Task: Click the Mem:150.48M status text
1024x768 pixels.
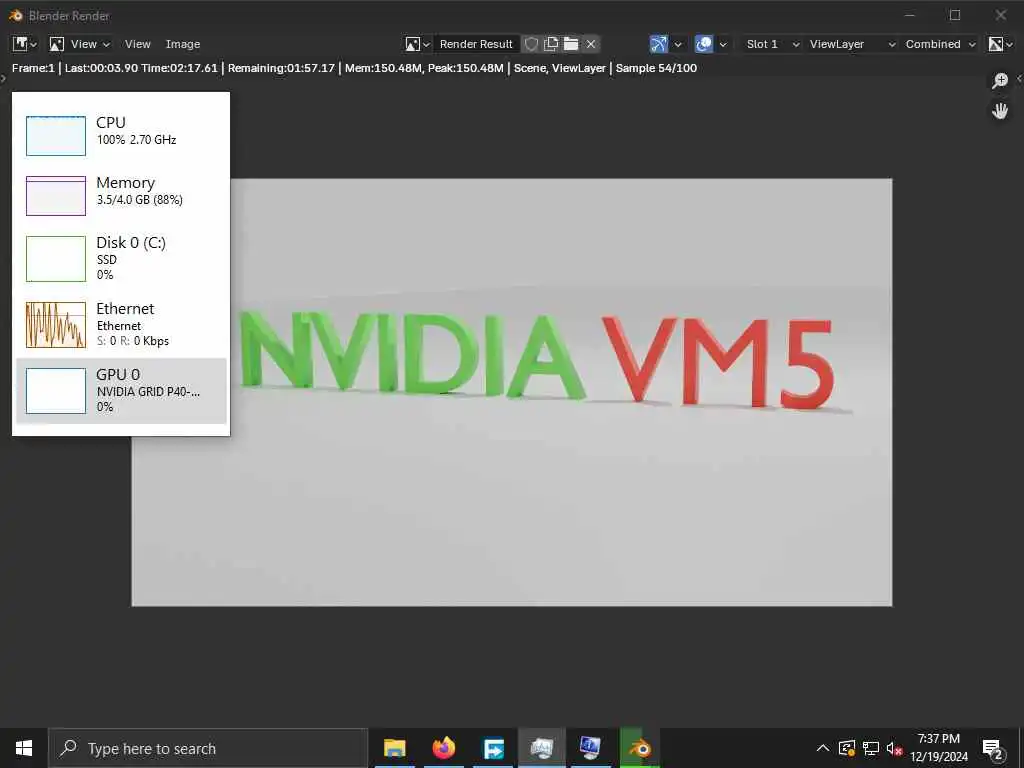Action: (x=383, y=68)
